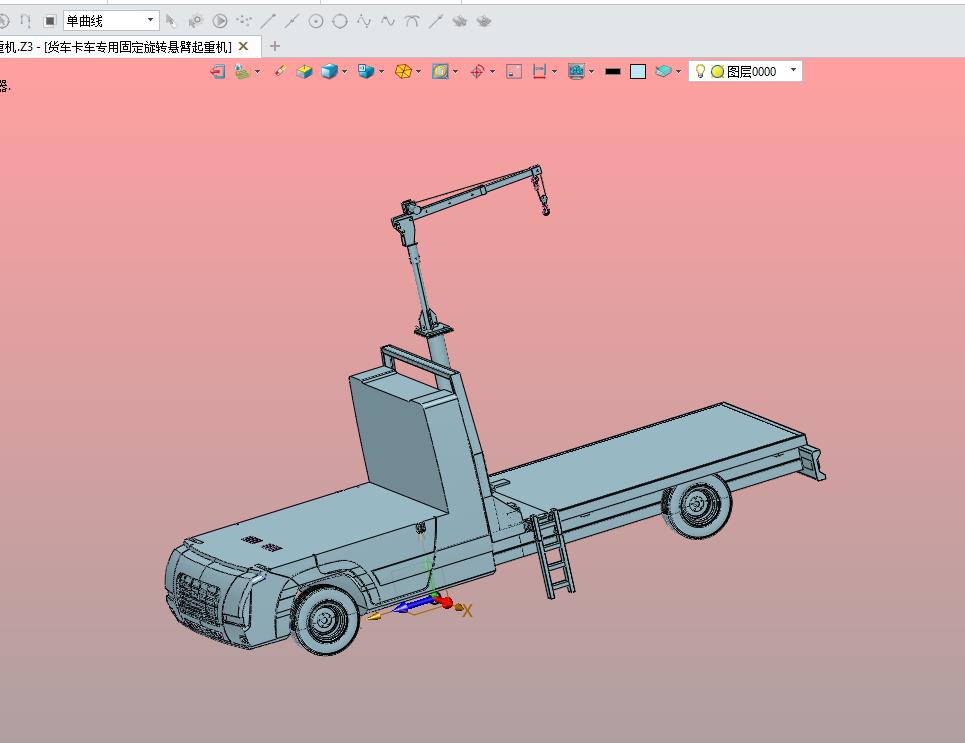Select the circle with edge points tool
The height and width of the screenshot is (743, 965).
pos(340,21)
